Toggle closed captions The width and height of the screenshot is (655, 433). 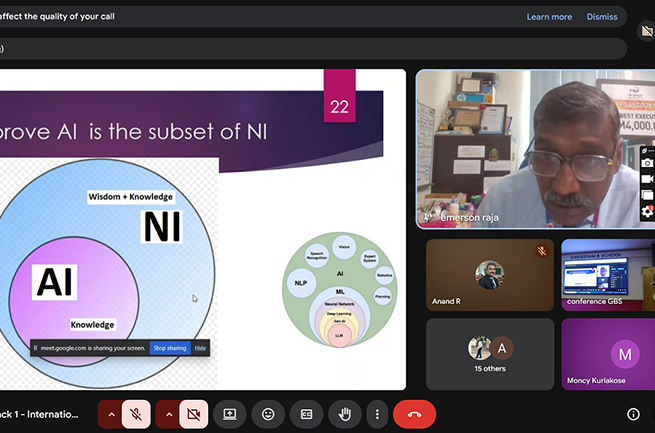306,414
